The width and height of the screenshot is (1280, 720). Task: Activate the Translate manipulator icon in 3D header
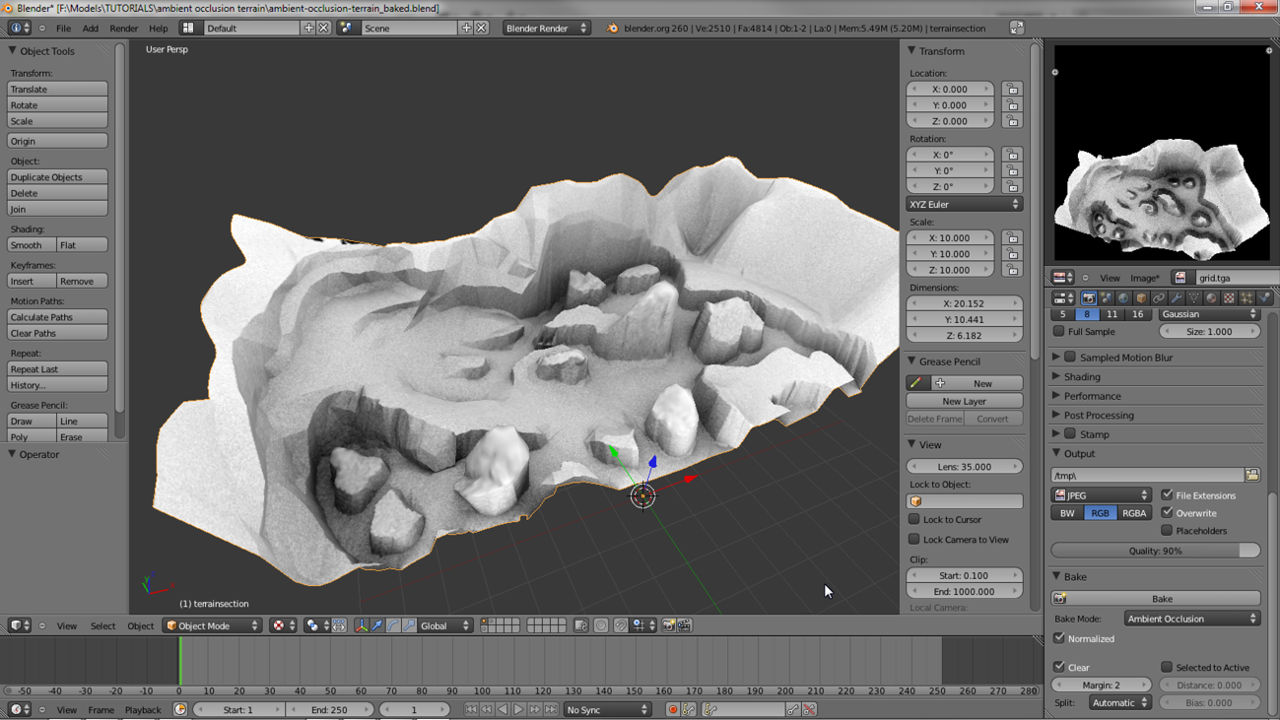coord(378,625)
